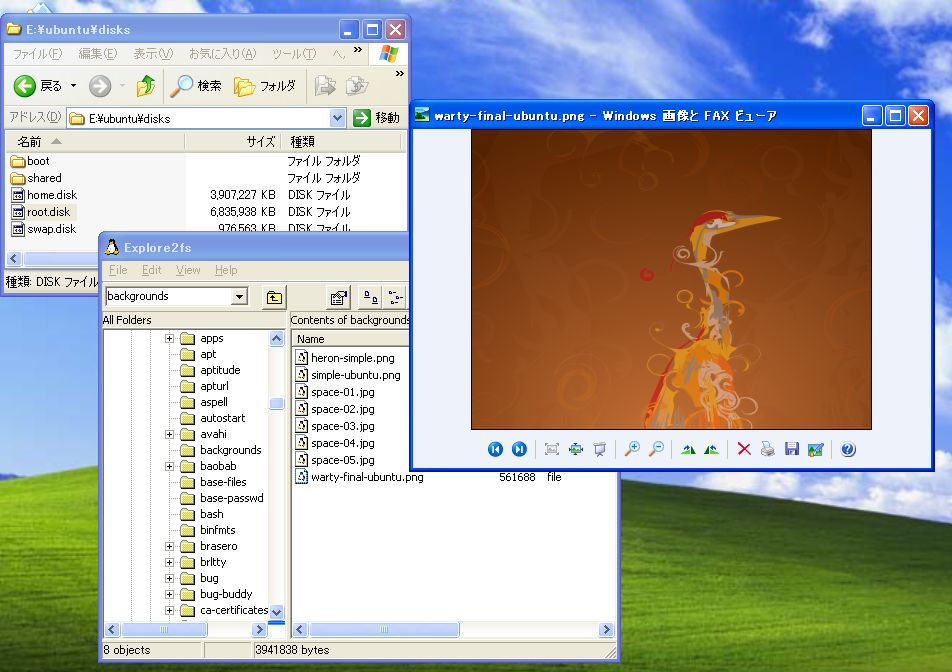Rotate the image counterclockwise
The image size is (952, 672).
pyautogui.click(x=712, y=449)
